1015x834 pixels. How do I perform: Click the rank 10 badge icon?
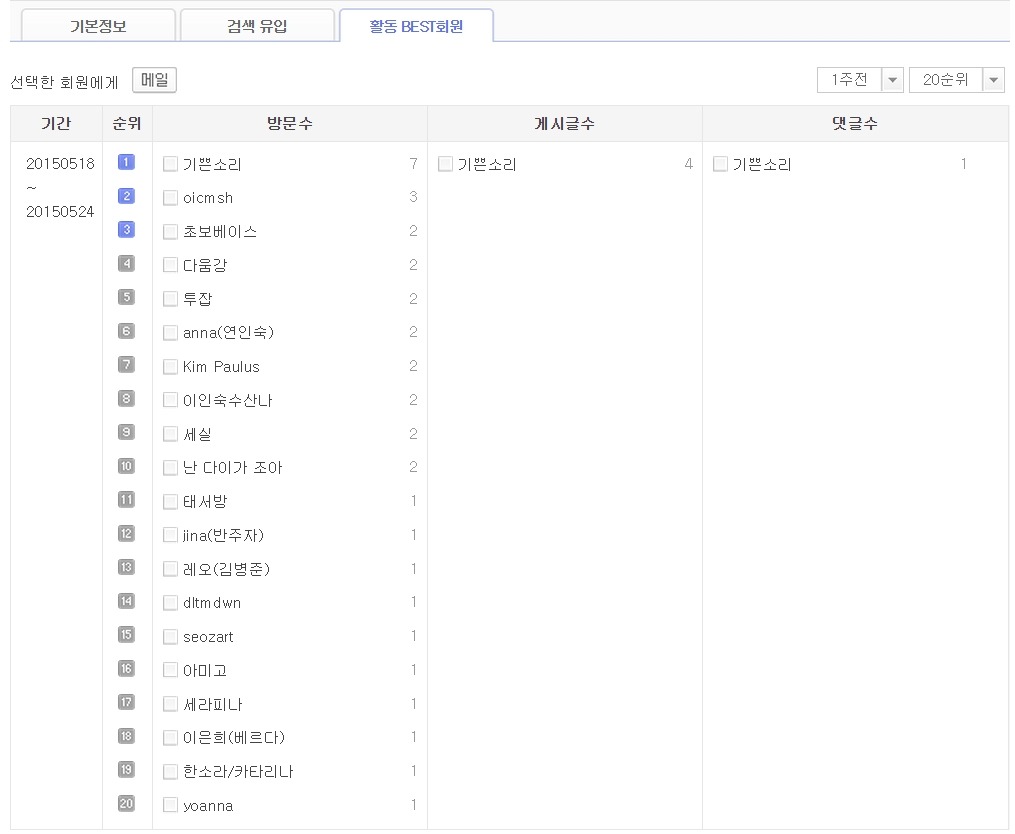click(x=126, y=466)
